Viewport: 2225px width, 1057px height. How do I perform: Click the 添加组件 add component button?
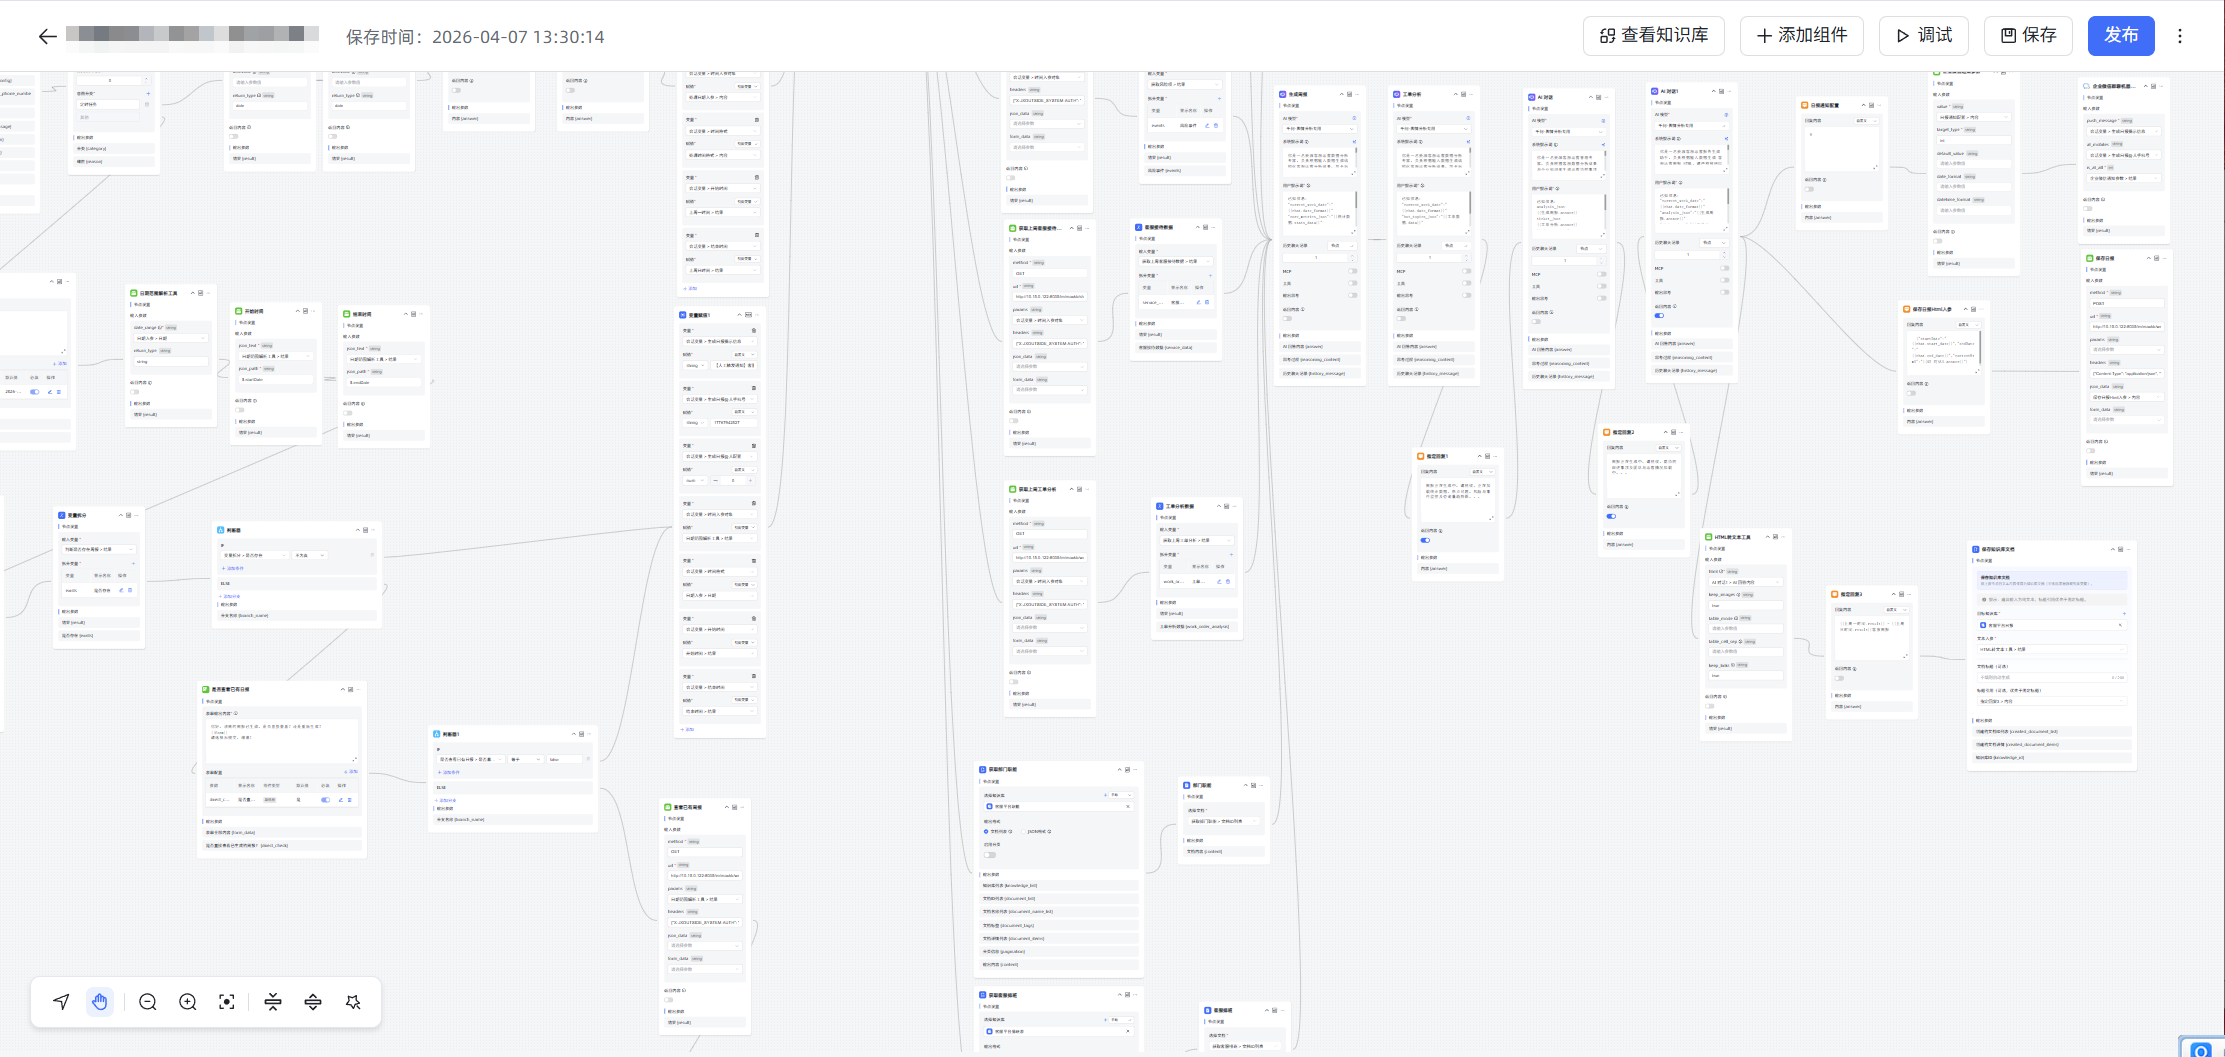pos(1801,36)
